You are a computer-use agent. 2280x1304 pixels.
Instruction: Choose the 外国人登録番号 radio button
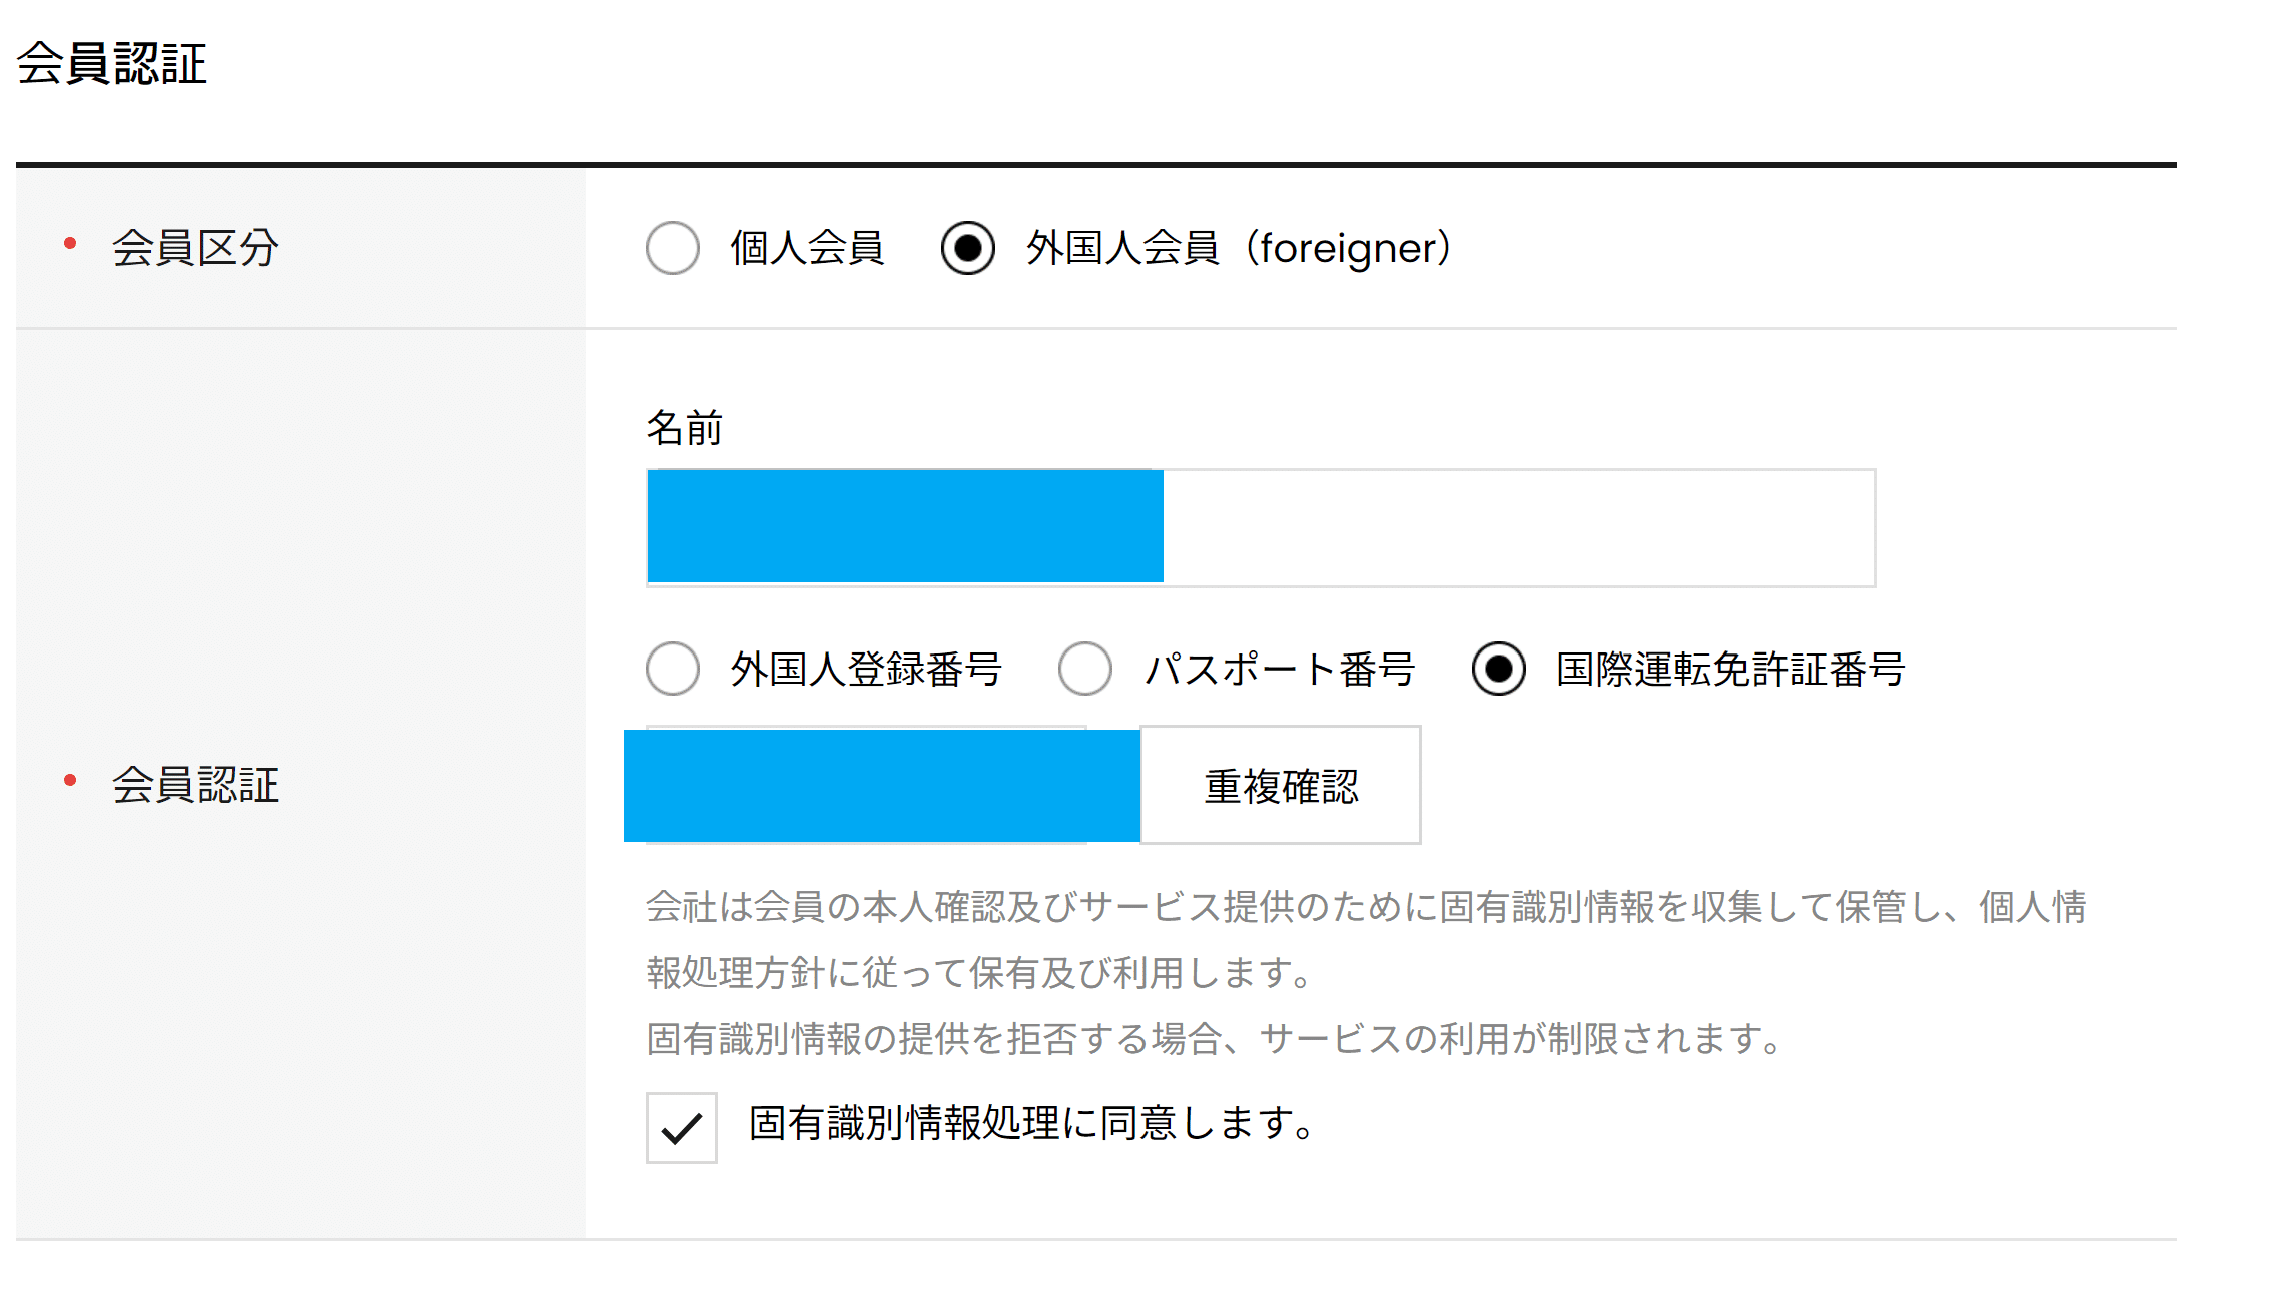pyautogui.click(x=672, y=668)
